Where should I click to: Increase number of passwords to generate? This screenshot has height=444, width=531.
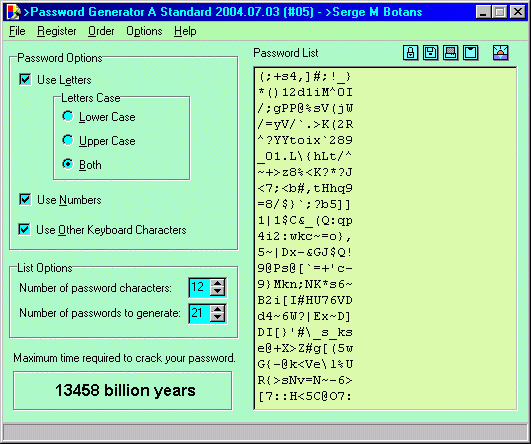(x=217, y=309)
